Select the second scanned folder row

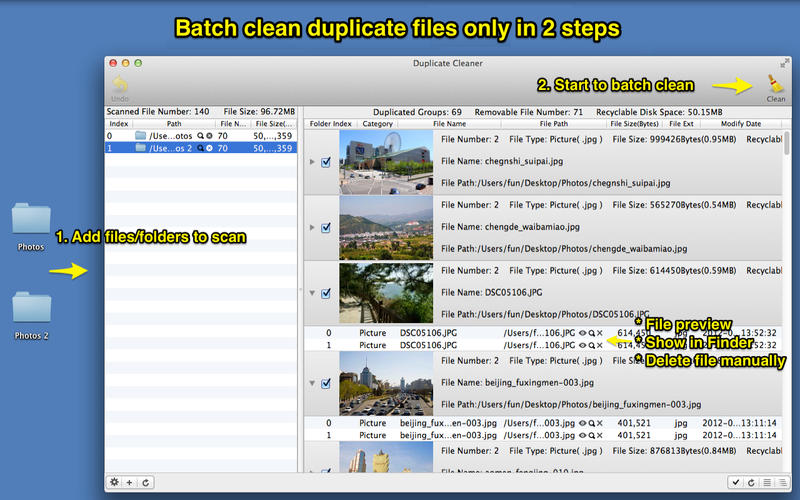(x=200, y=147)
